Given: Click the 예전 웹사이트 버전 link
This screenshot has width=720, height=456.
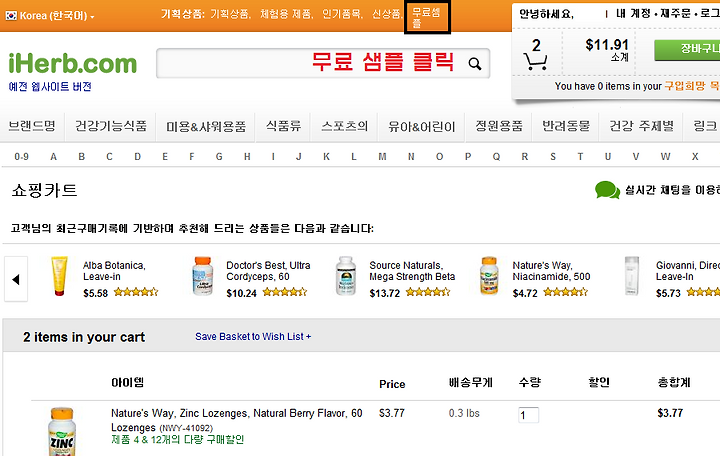Looking at the screenshot, I should 50,87.
